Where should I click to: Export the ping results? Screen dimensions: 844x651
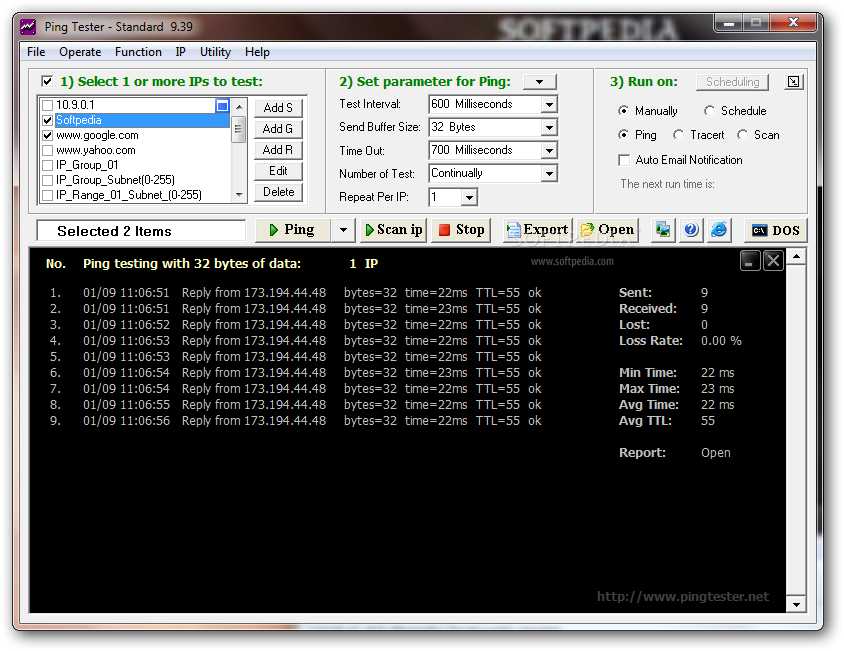(x=537, y=230)
